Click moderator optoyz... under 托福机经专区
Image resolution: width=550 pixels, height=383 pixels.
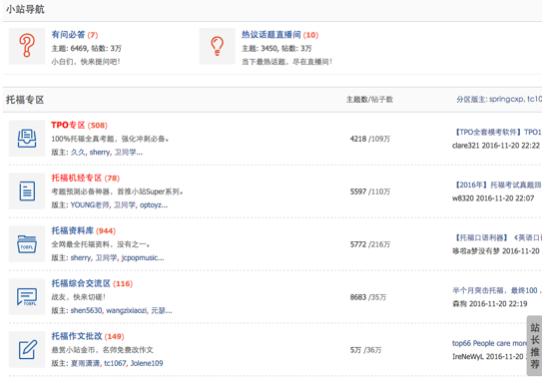click(154, 205)
